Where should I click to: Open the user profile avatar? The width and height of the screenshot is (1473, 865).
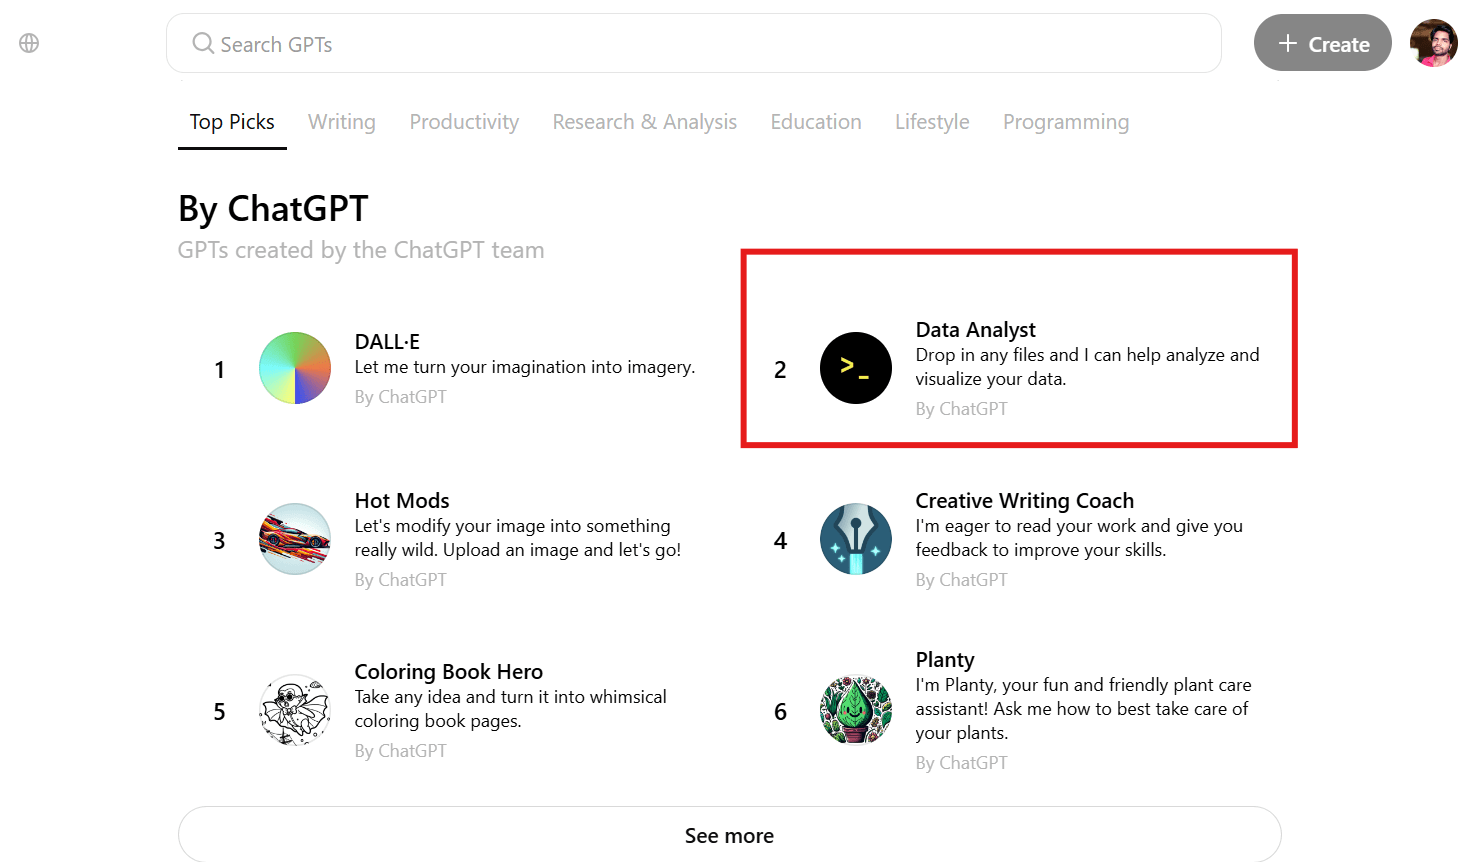click(x=1433, y=43)
